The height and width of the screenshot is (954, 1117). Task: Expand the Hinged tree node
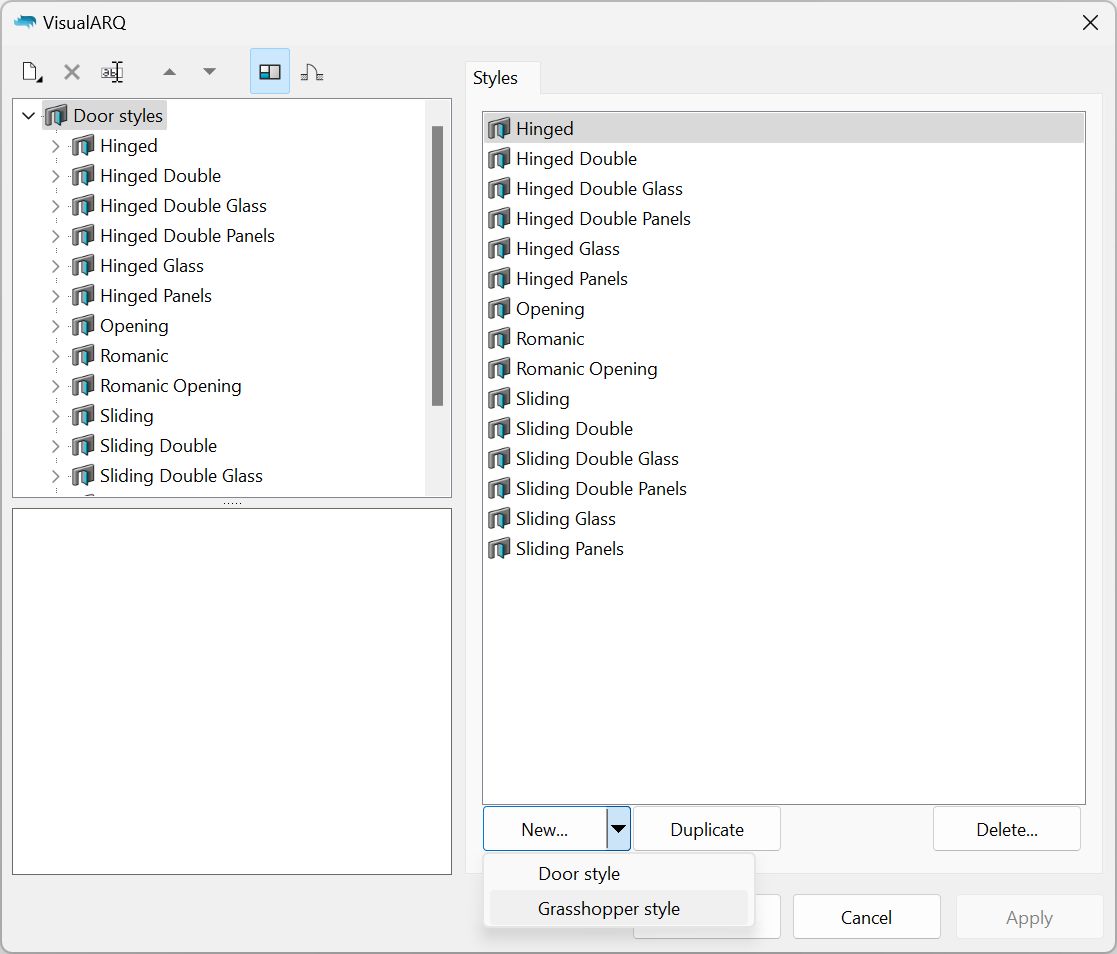click(56, 146)
